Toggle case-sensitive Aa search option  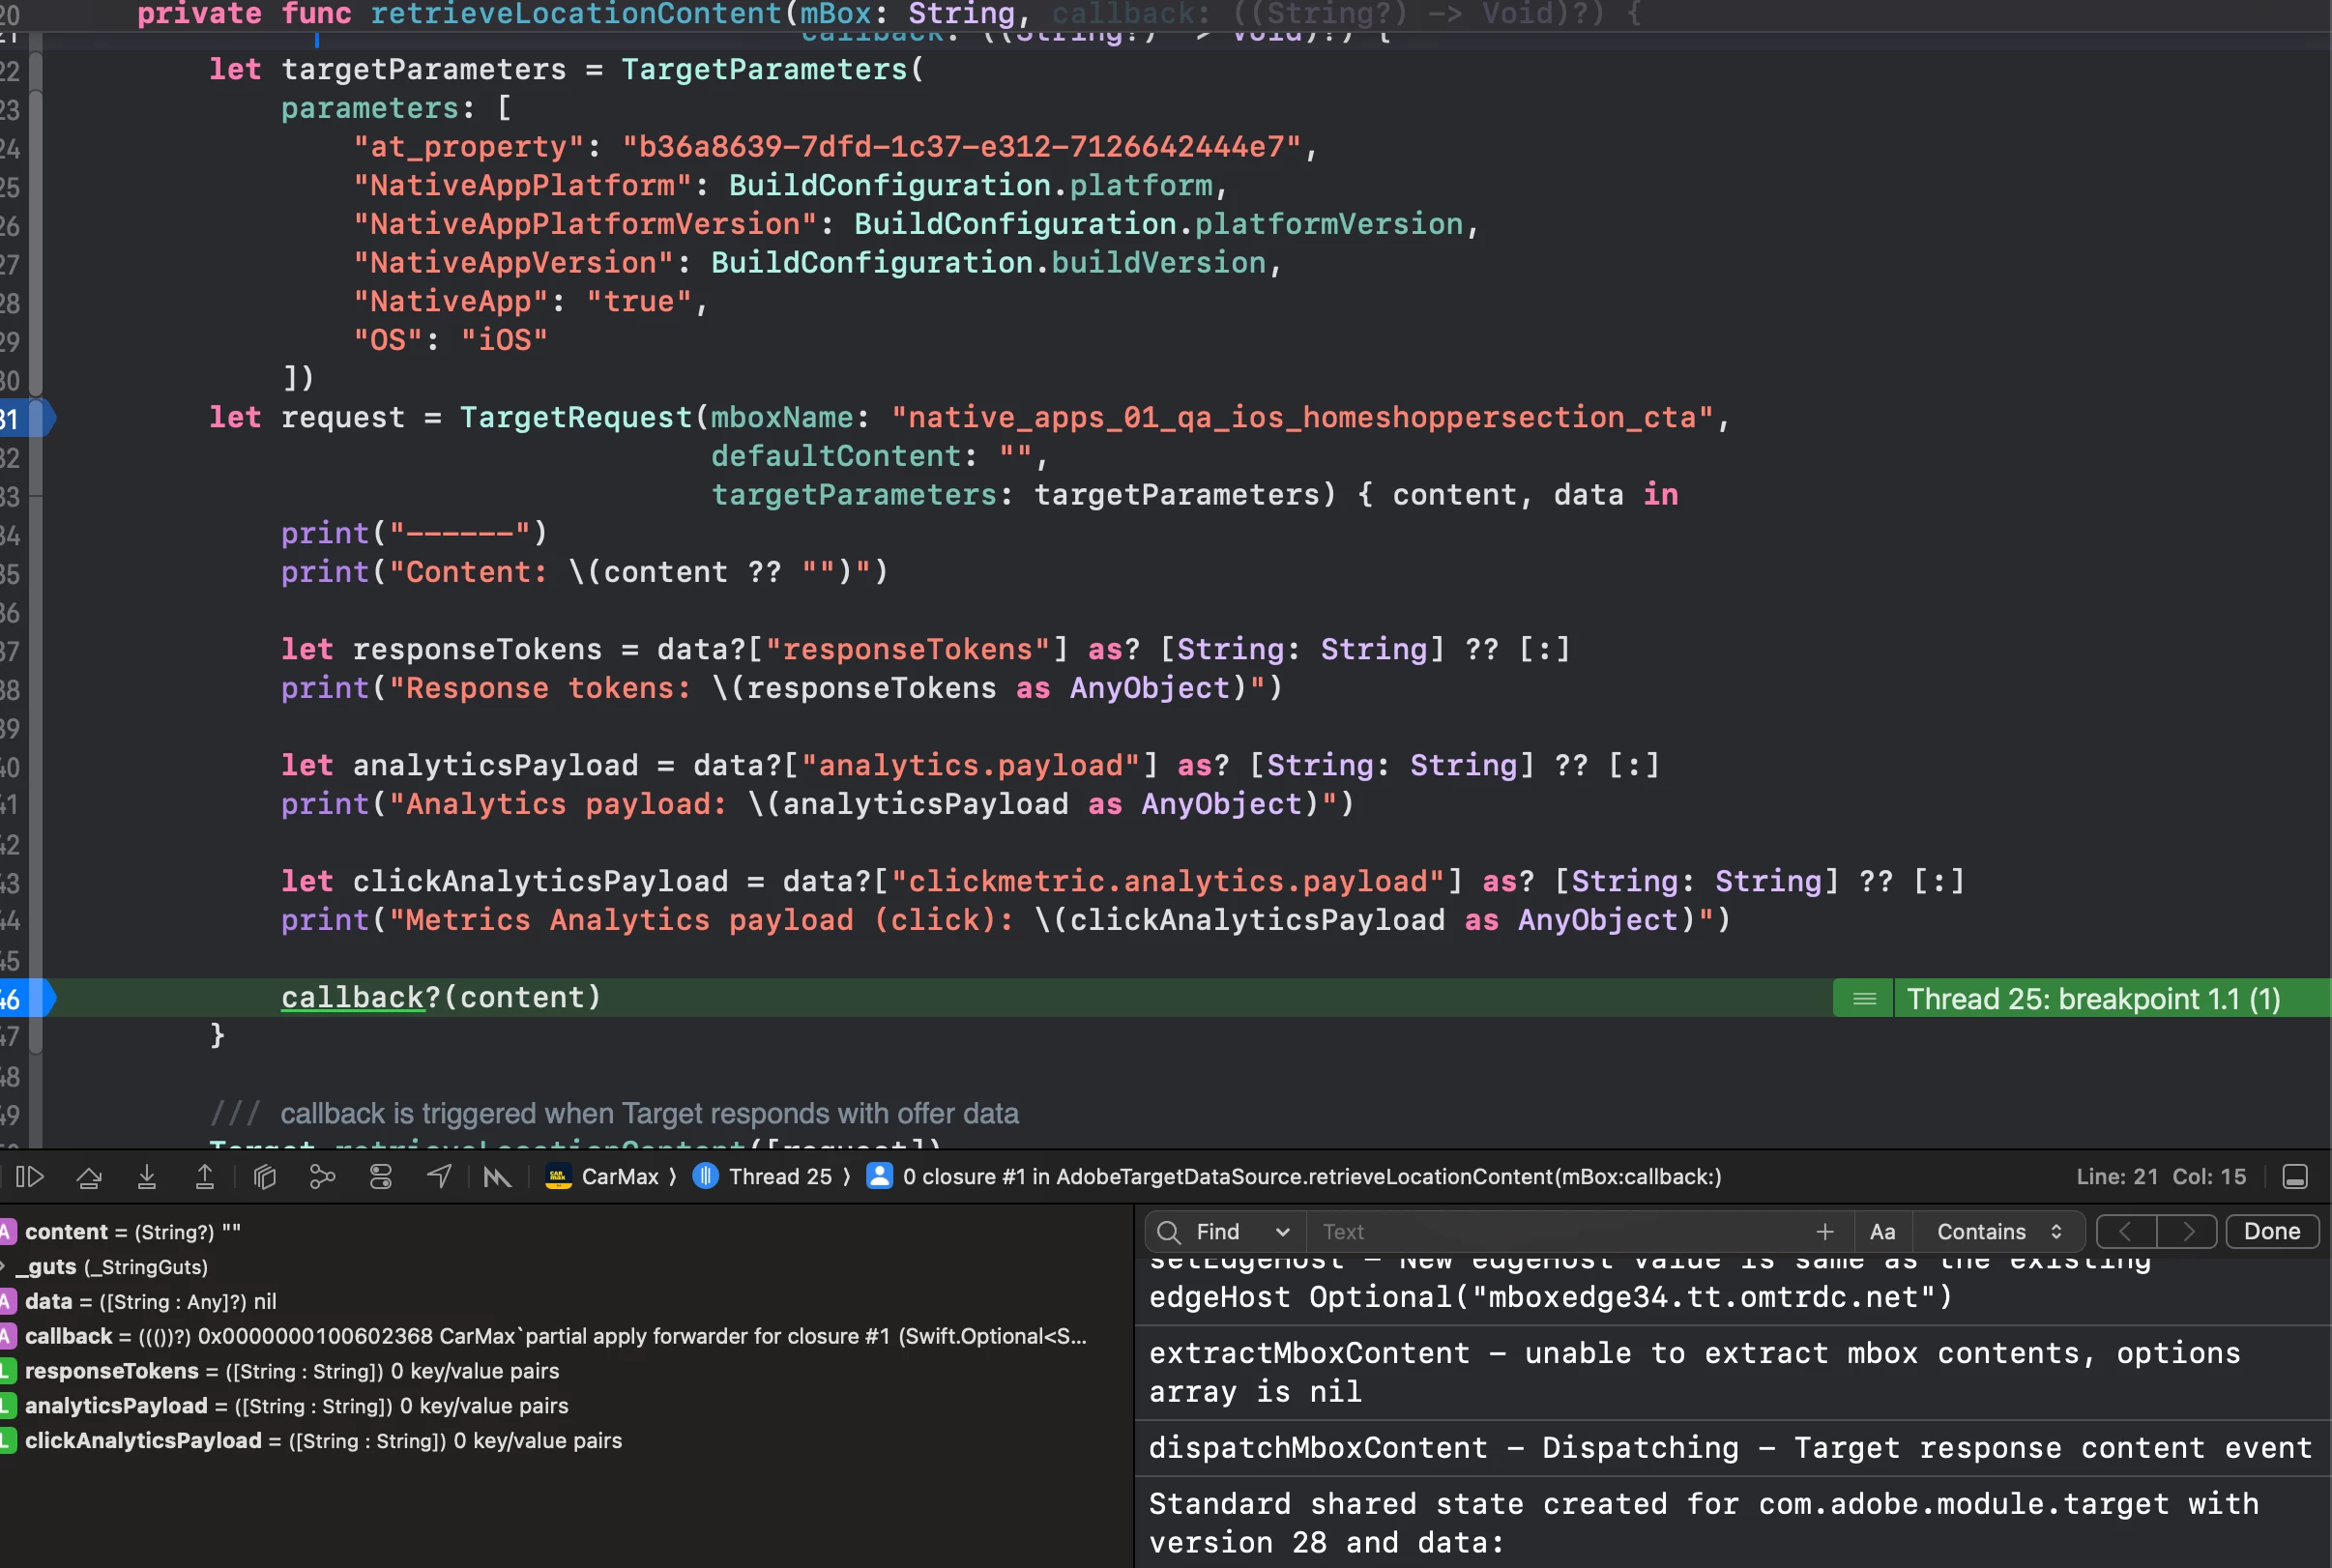[x=1882, y=1232]
